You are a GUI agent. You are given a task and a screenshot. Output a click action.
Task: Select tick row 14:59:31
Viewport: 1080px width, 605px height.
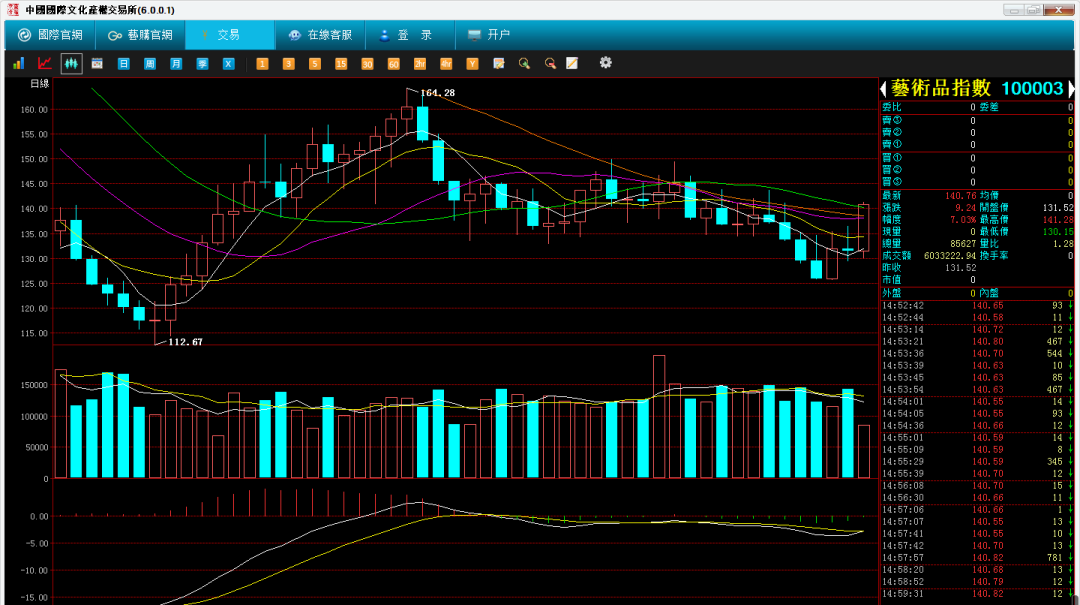[x=977, y=594]
